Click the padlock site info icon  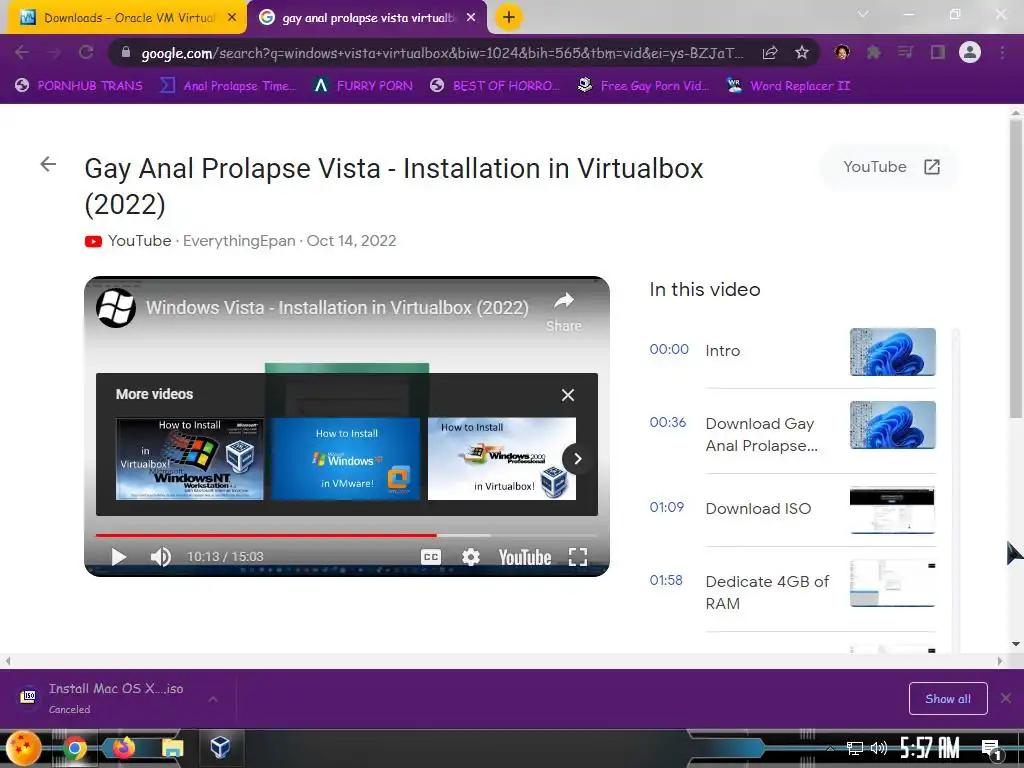[x=126, y=53]
